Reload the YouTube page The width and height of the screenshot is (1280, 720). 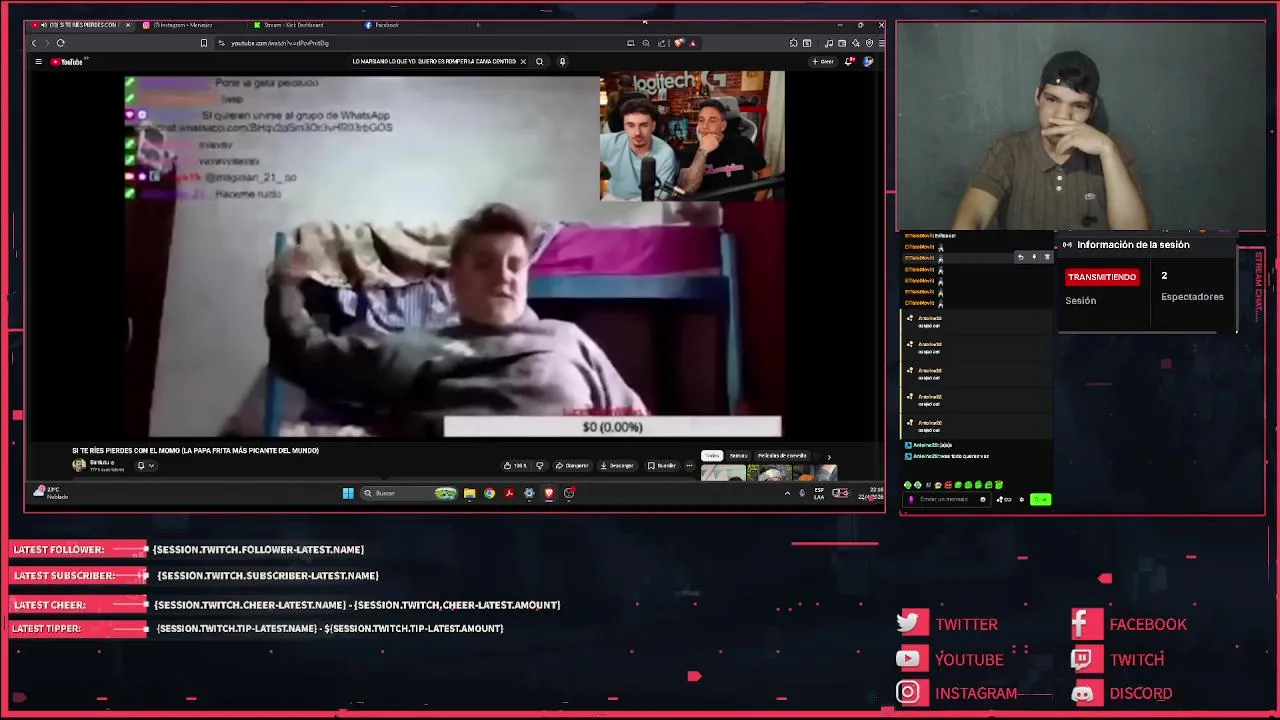(60, 43)
